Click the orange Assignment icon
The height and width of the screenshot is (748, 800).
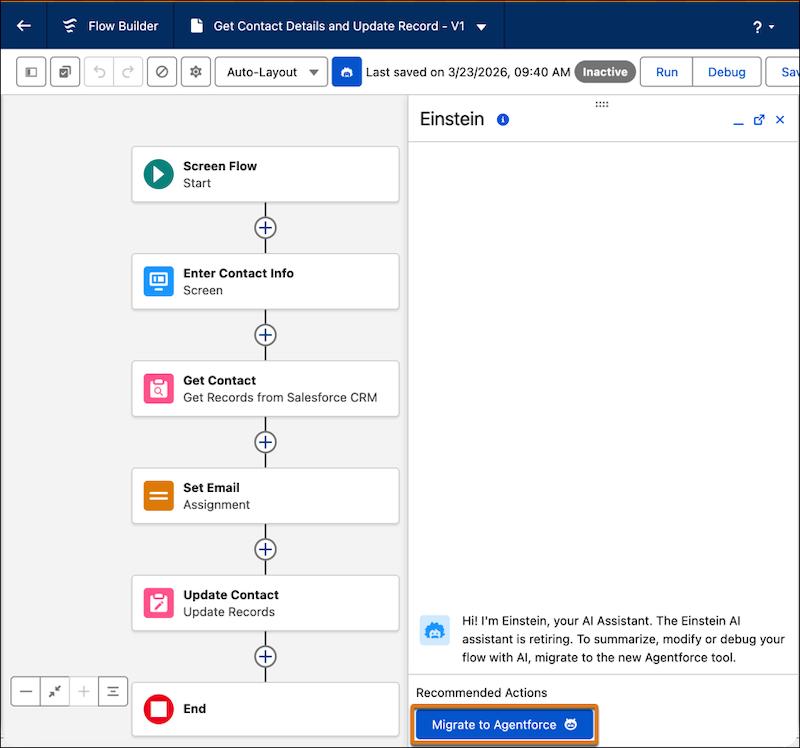point(159,496)
